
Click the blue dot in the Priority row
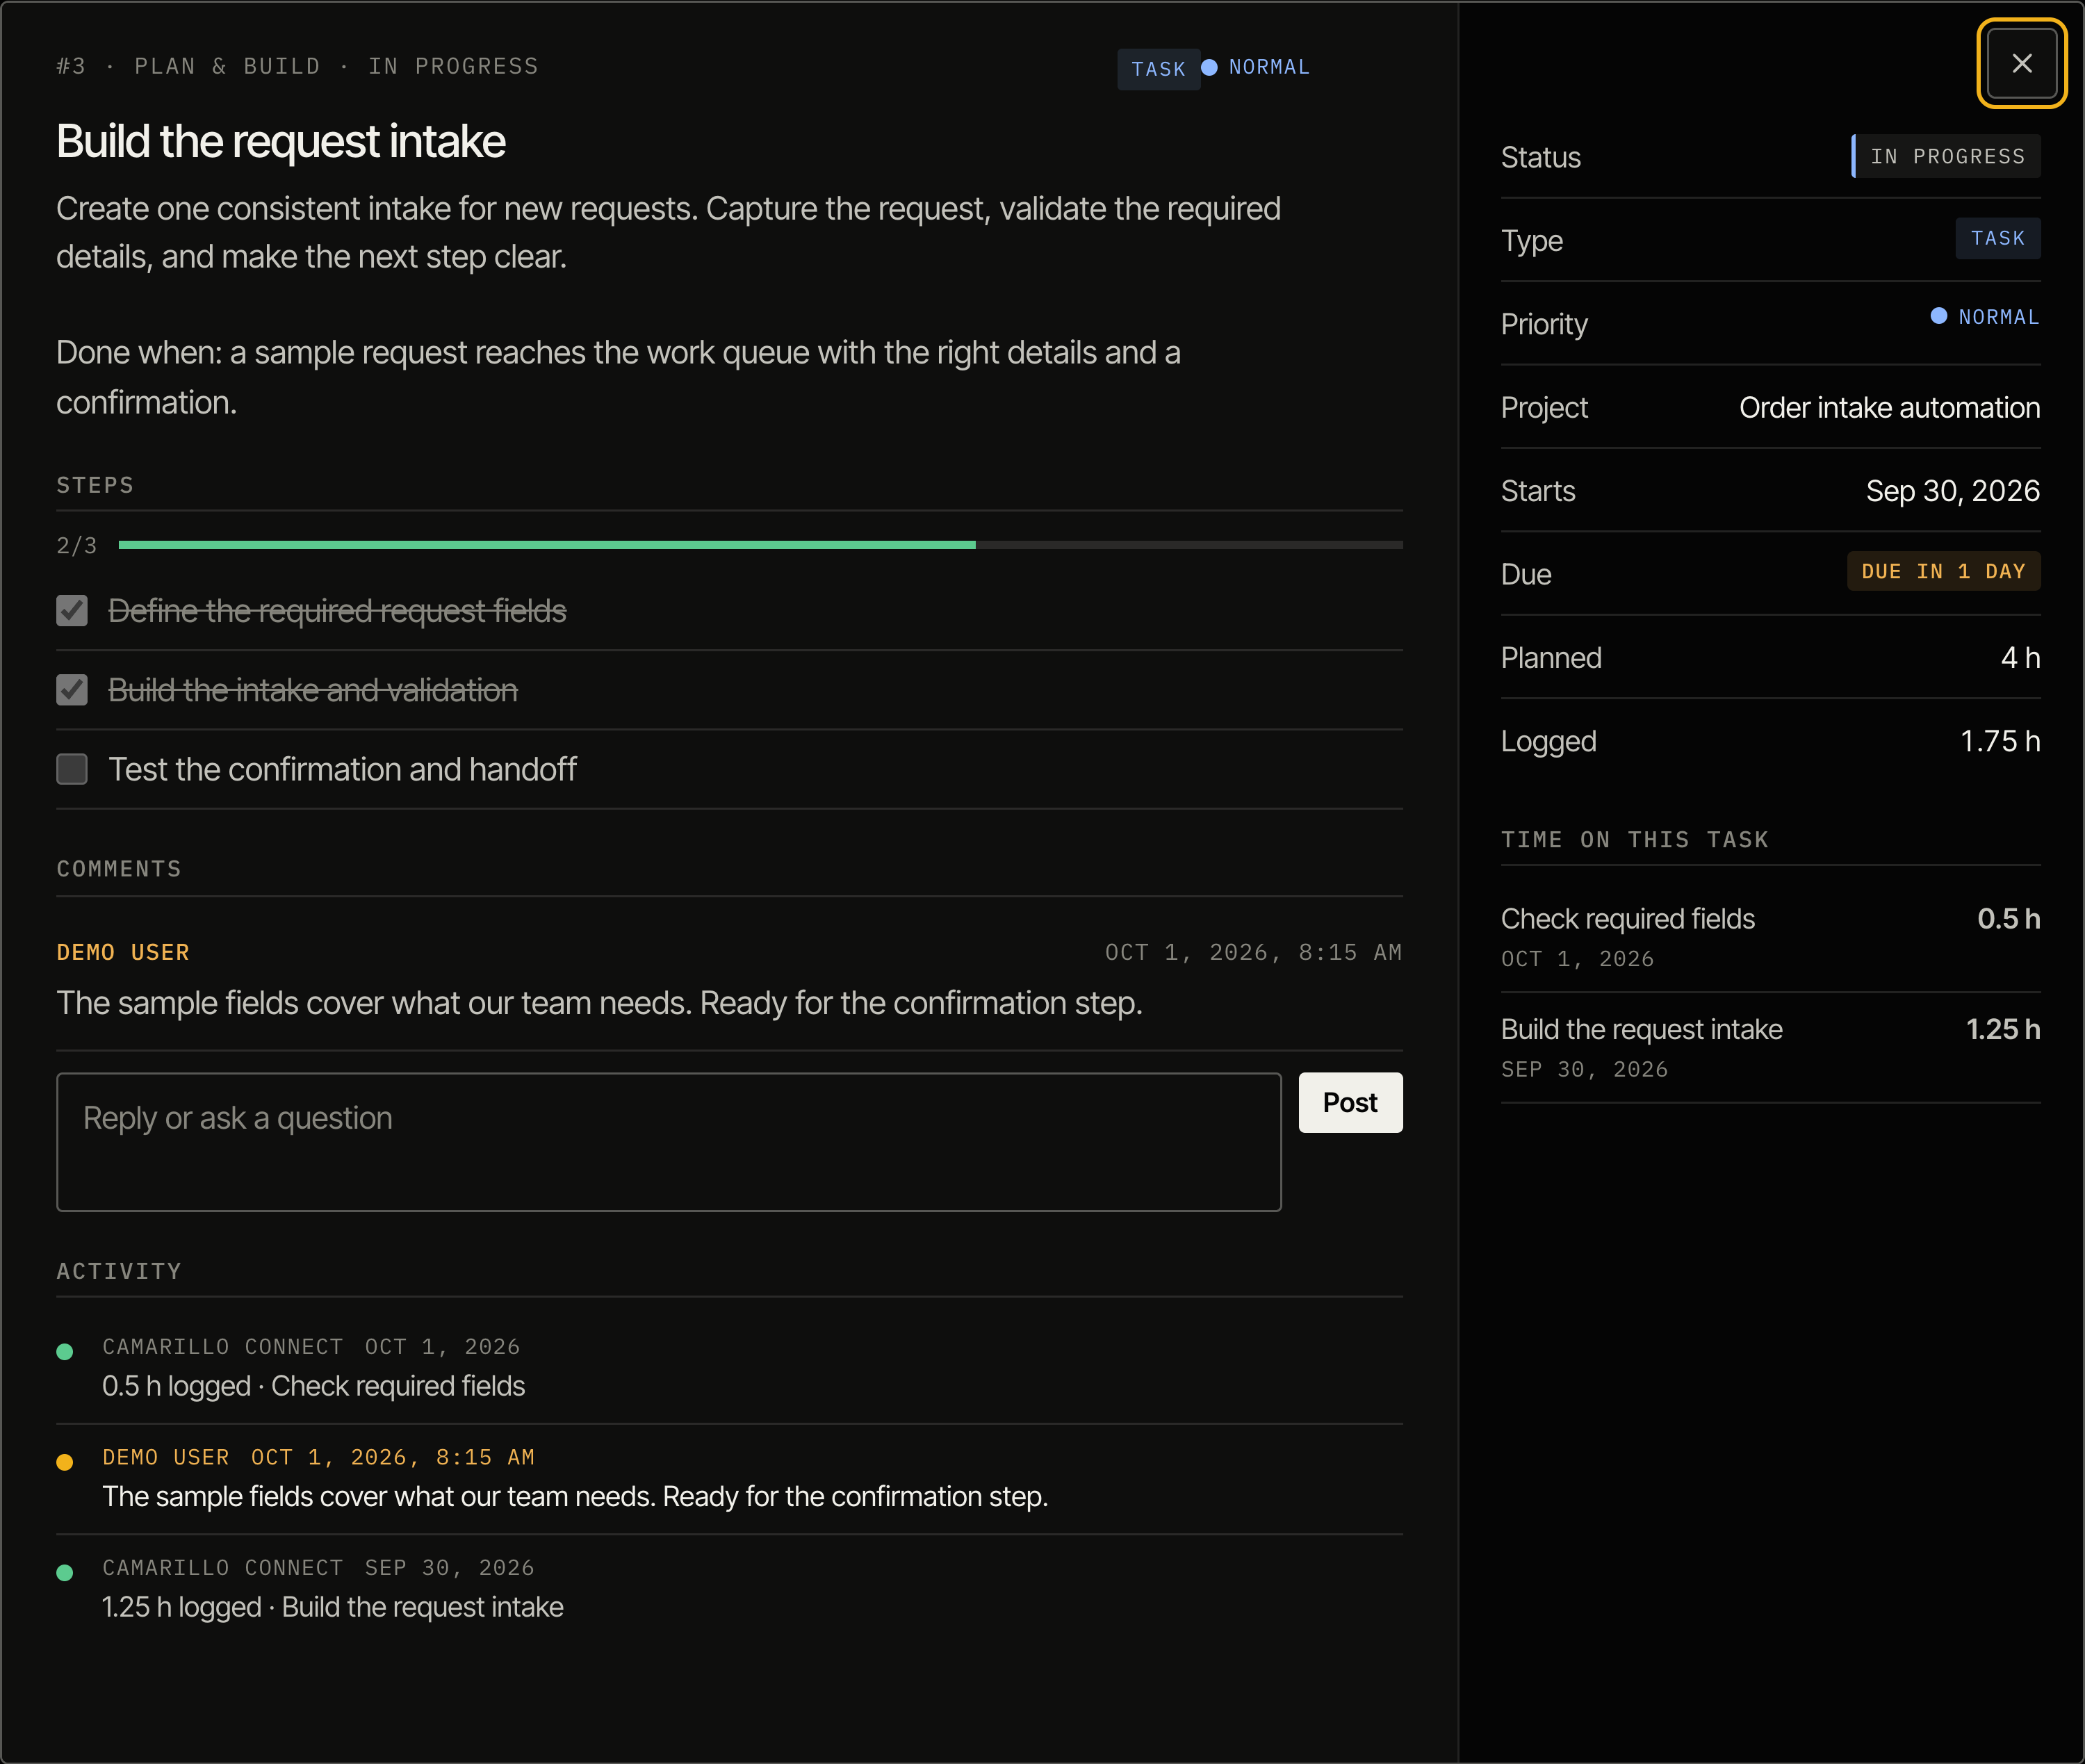click(1938, 316)
